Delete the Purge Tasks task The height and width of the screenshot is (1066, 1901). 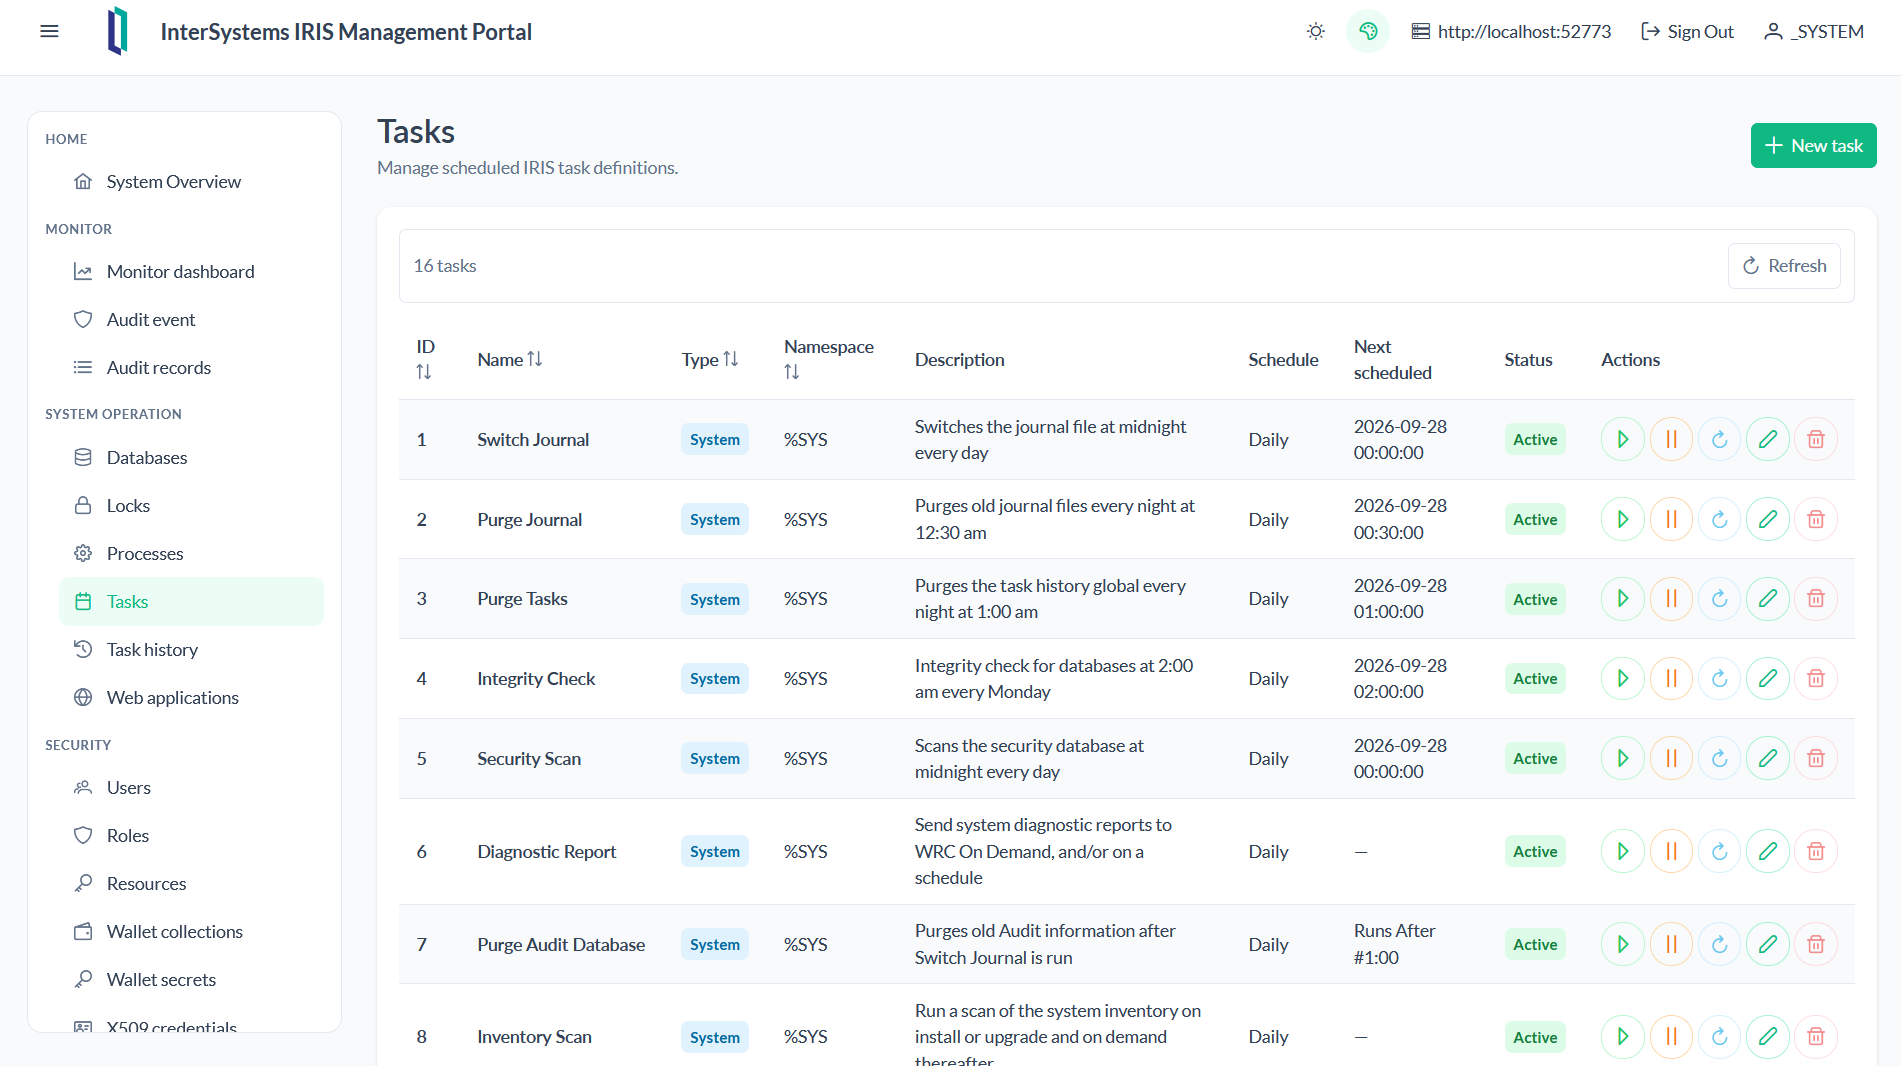pyautogui.click(x=1816, y=599)
